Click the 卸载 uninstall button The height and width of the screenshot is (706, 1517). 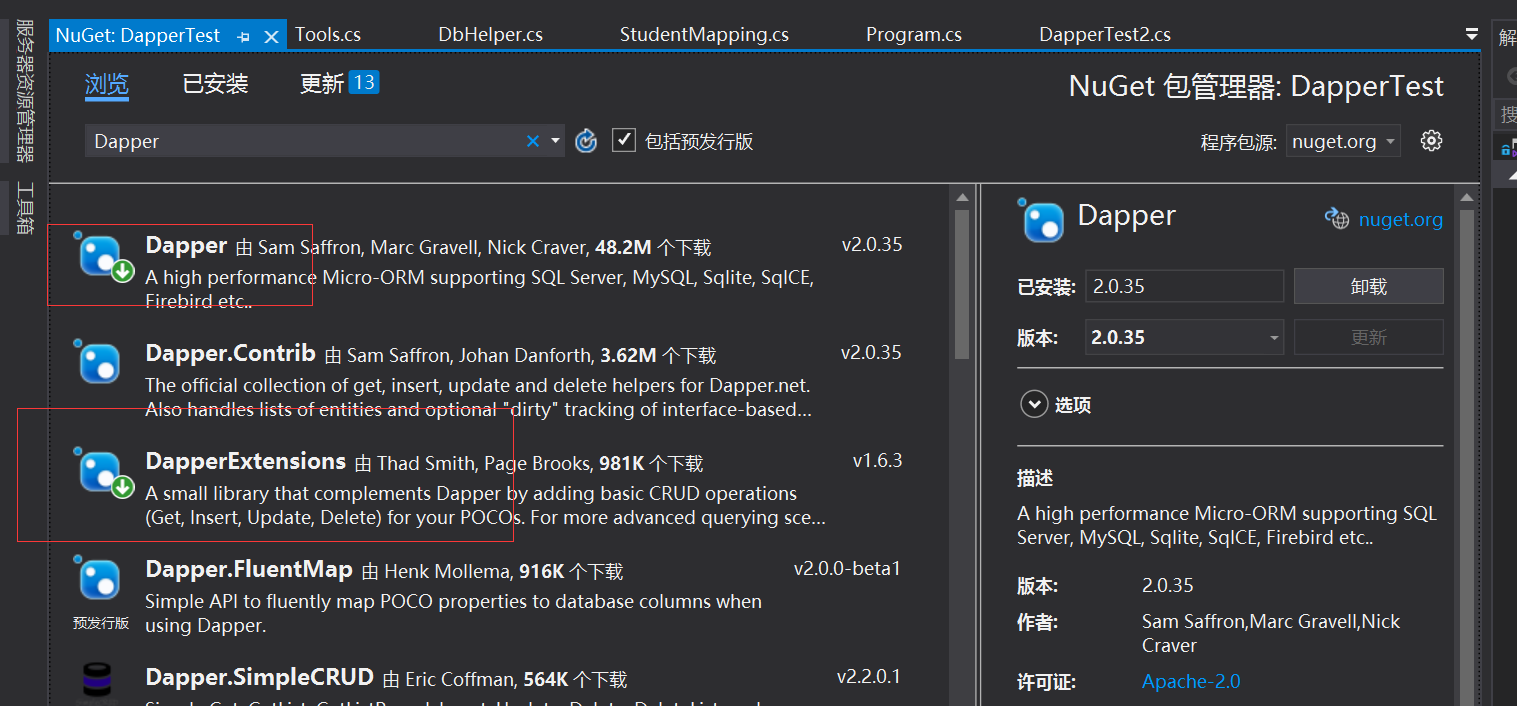click(x=1369, y=286)
